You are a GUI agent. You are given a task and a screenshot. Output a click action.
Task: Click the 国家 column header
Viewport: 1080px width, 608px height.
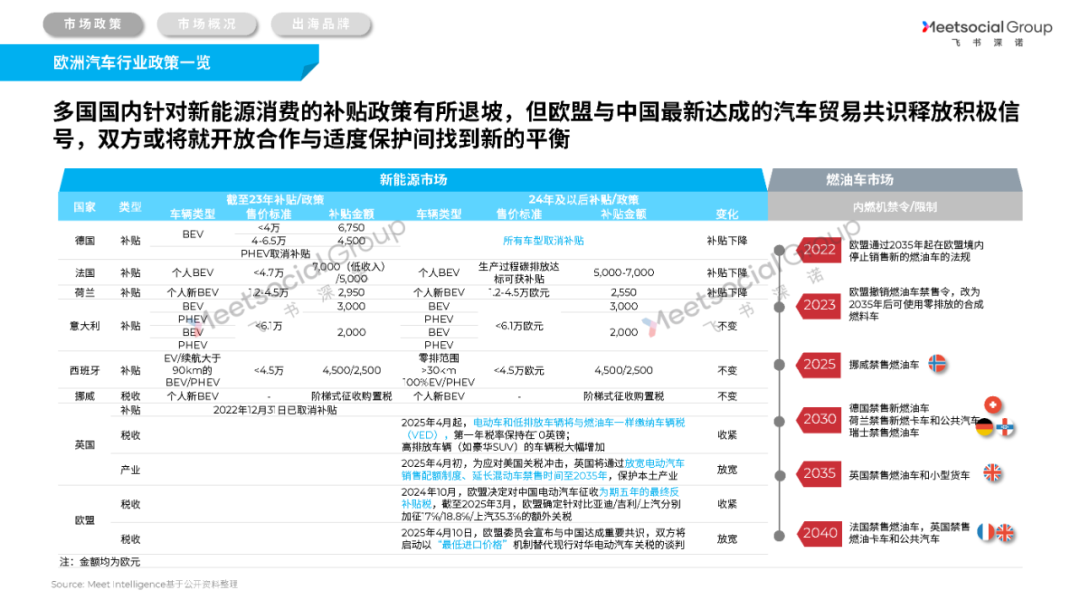85,207
